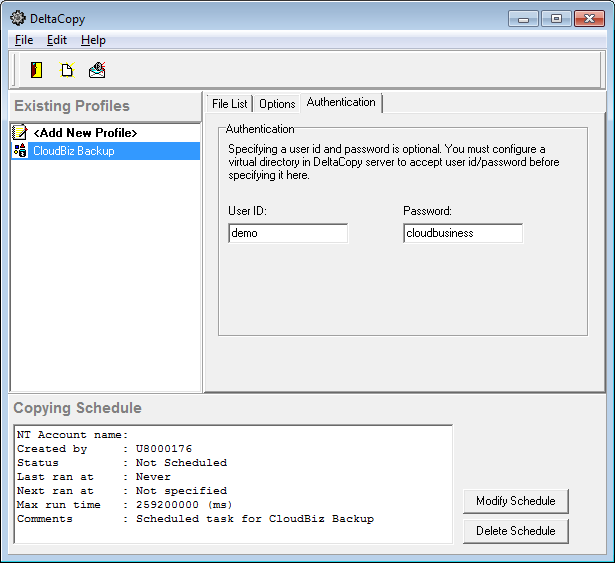Switch to the File List tab

229,104
